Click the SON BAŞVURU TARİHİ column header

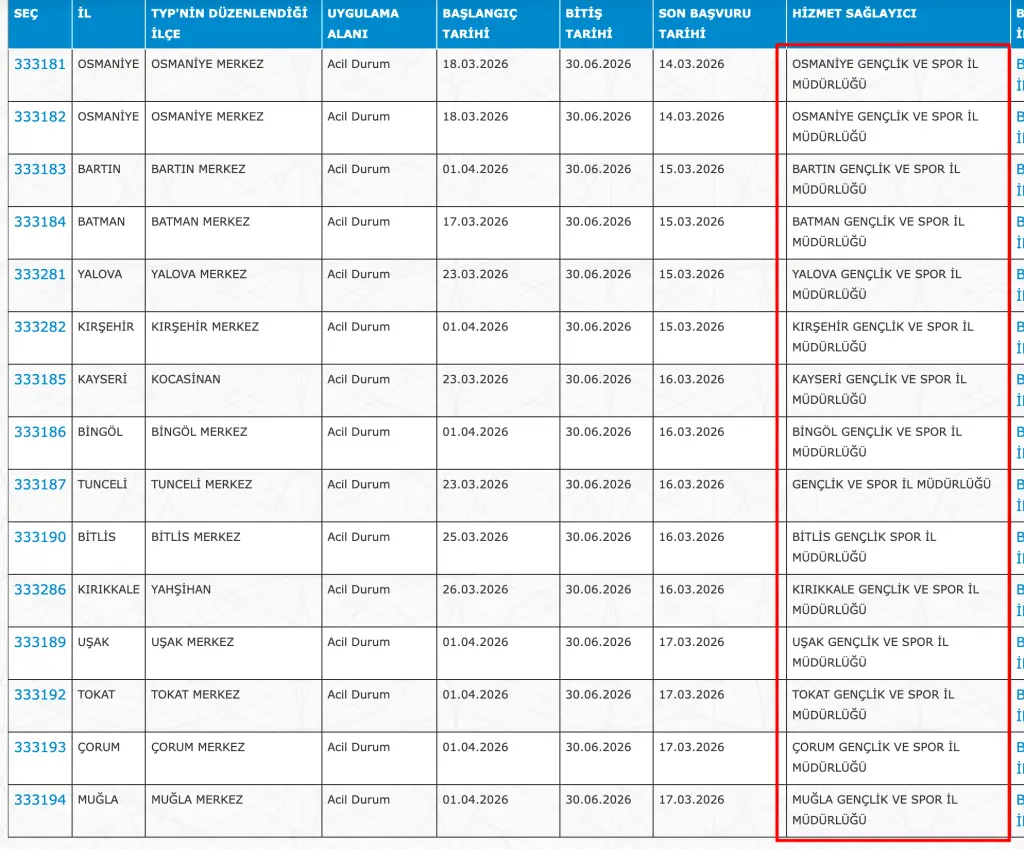point(704,23)
